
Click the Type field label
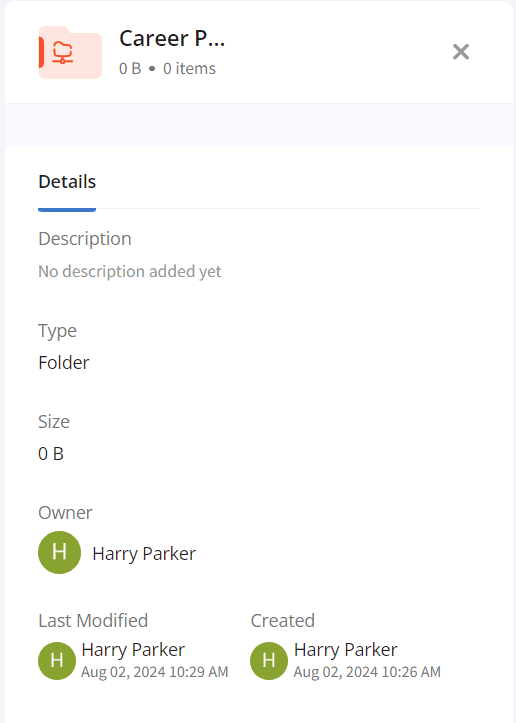(57, 331)
